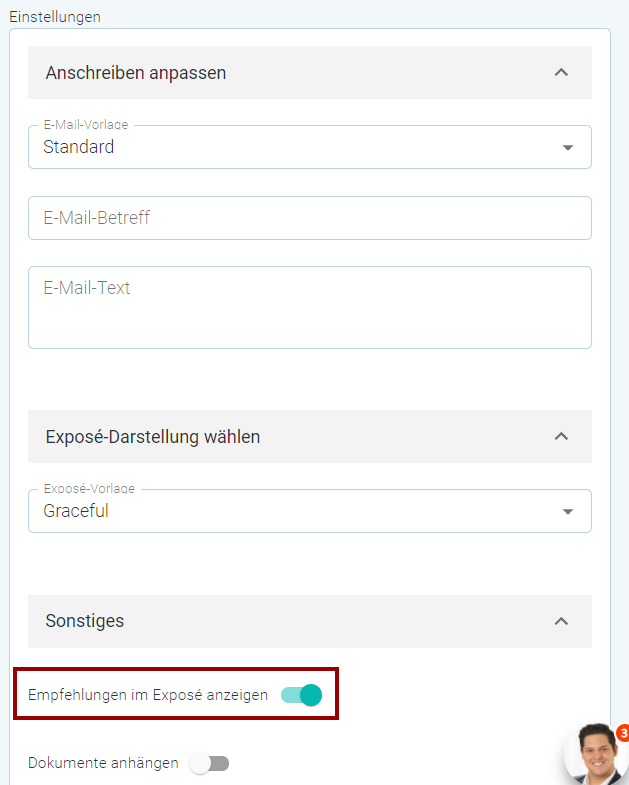629x785 pixels.
Task: Toggle the Sonstiges section header
Action: tap(309, 621)
